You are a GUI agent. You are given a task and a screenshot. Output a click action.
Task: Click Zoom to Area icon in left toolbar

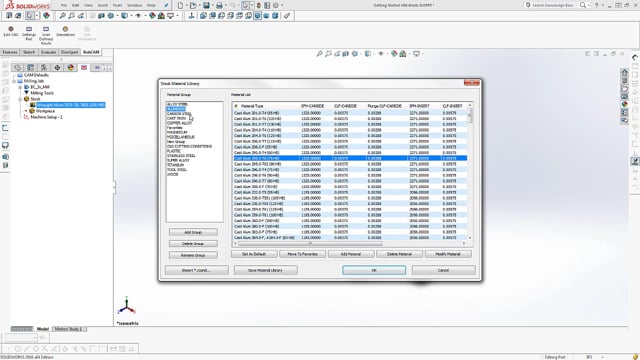[71, 16]
